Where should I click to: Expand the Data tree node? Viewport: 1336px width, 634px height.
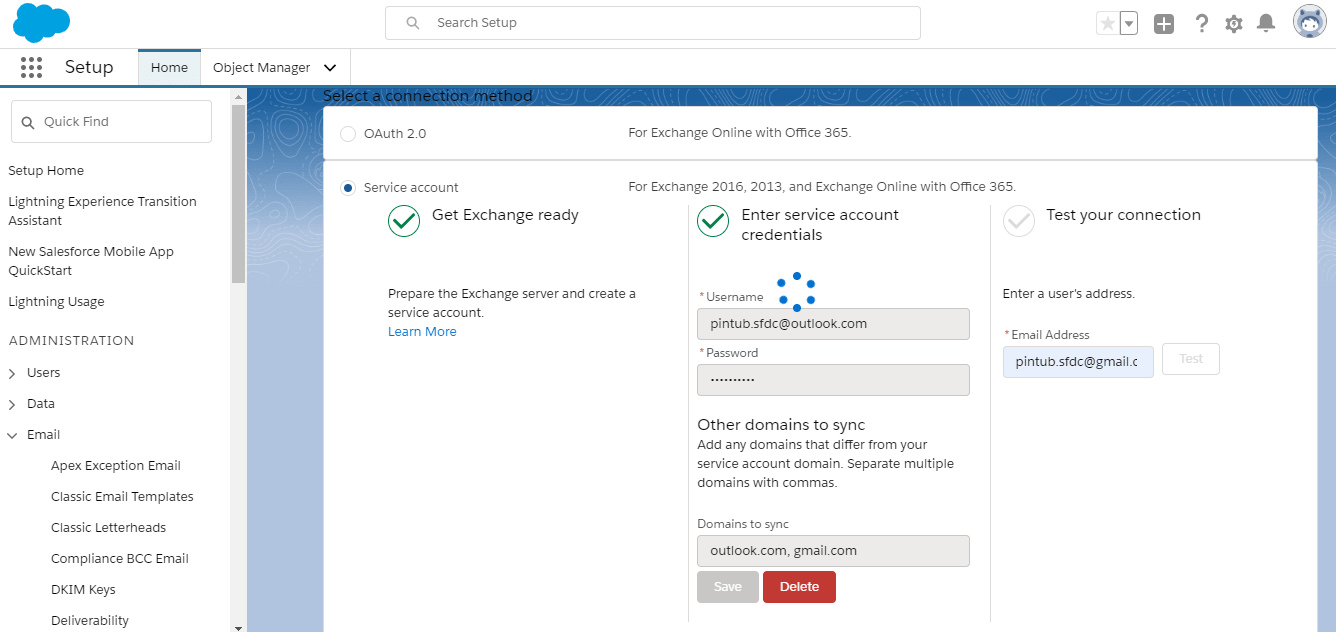pos(12,404)
